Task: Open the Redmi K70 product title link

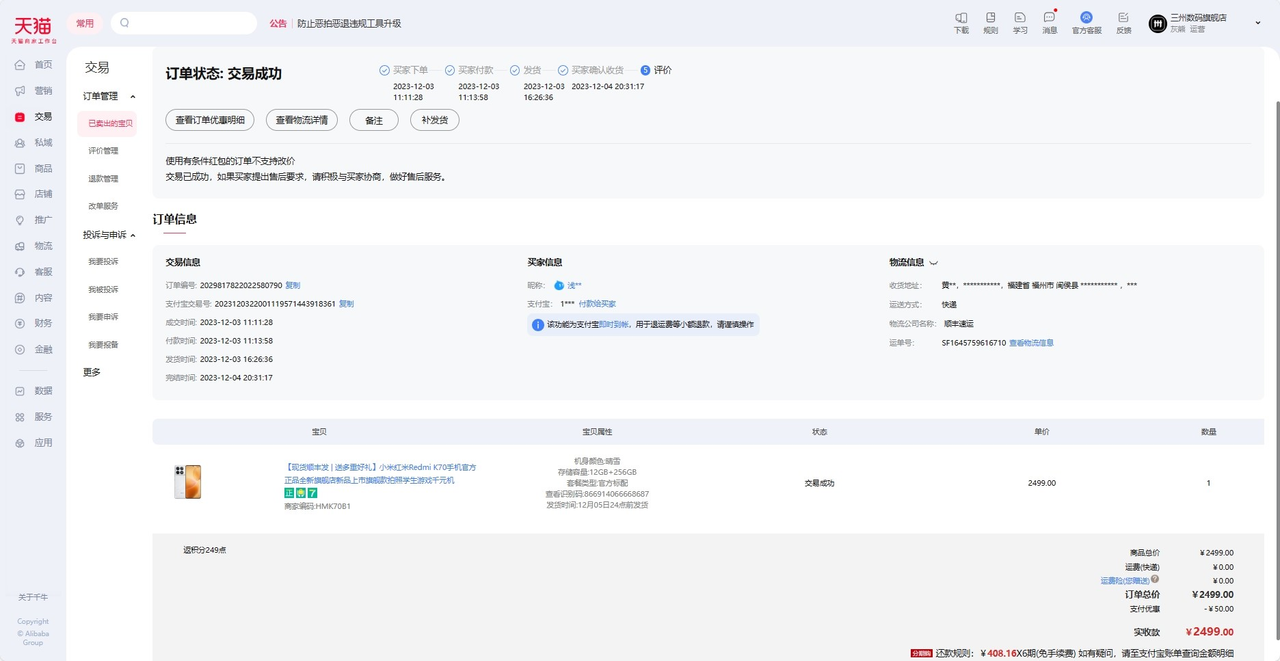Action: point(380,473)
